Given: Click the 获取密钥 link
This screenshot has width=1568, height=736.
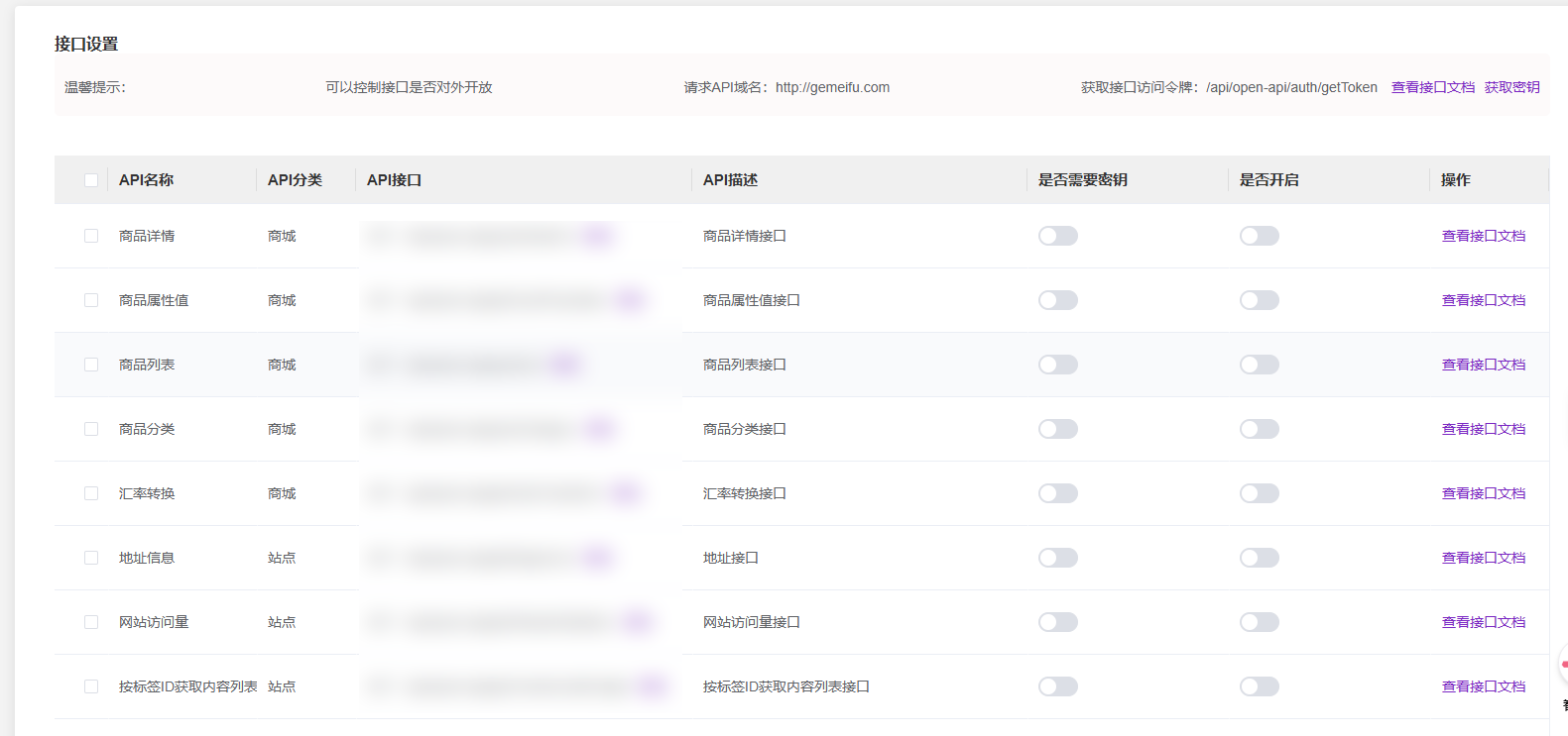Looking at the screenshot, I should click(1512, 87).
